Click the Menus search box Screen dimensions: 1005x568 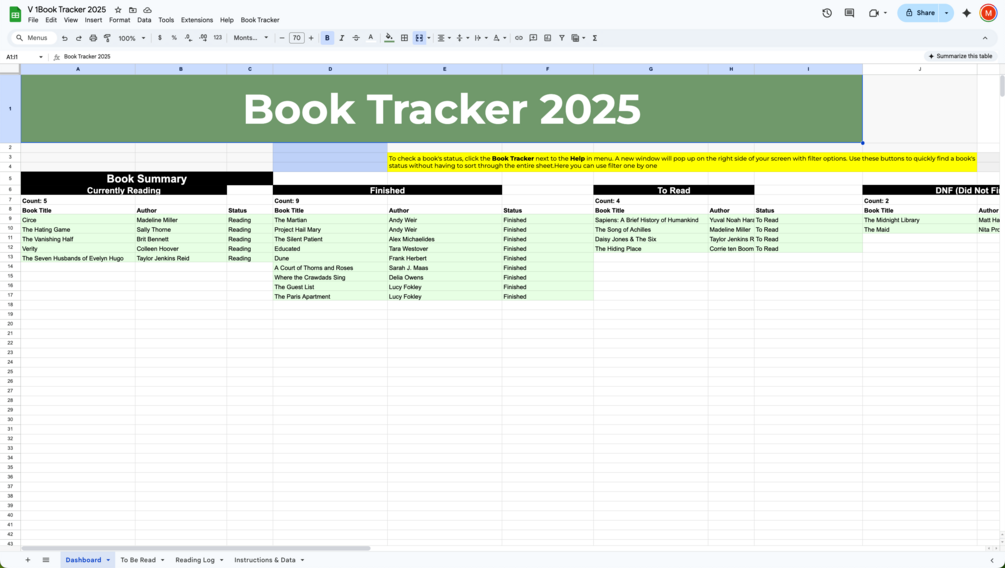pyautogui.click(x=33, y=38)
